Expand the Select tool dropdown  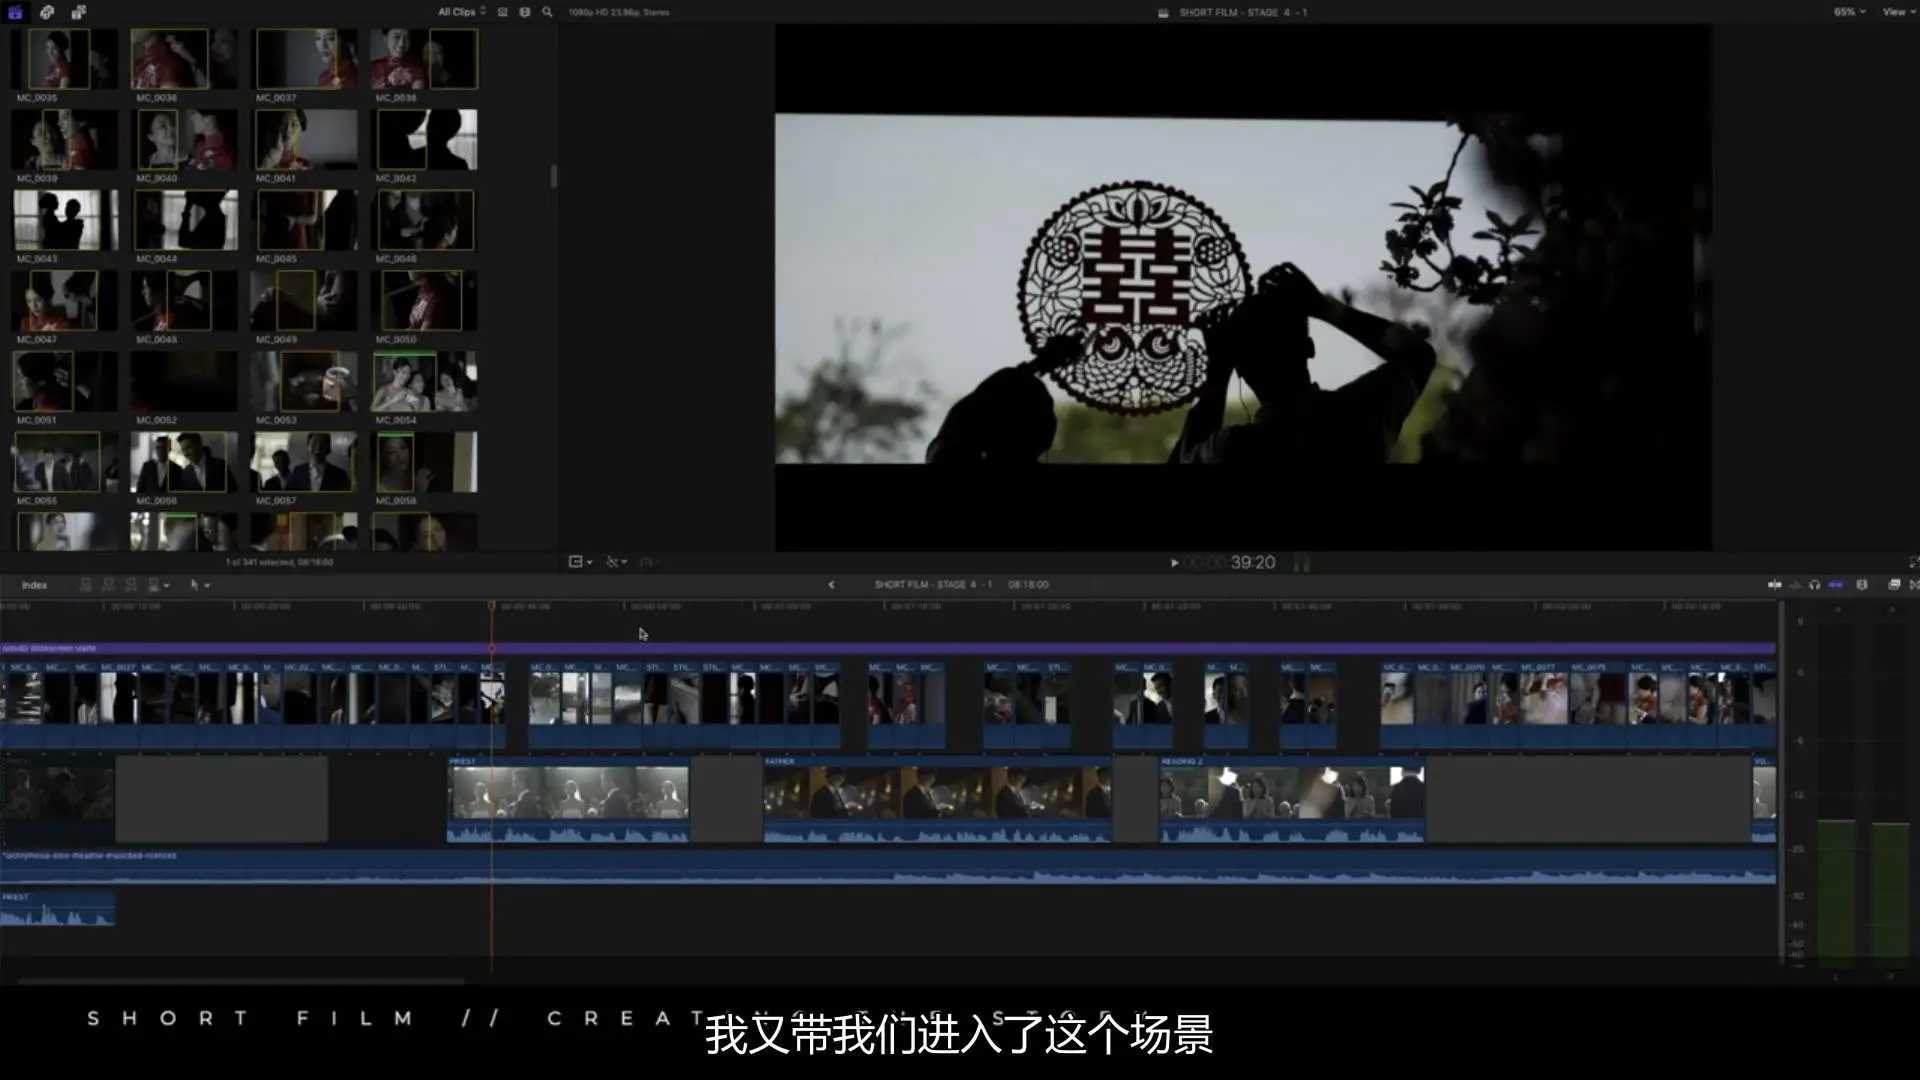[x=200, y=585]
